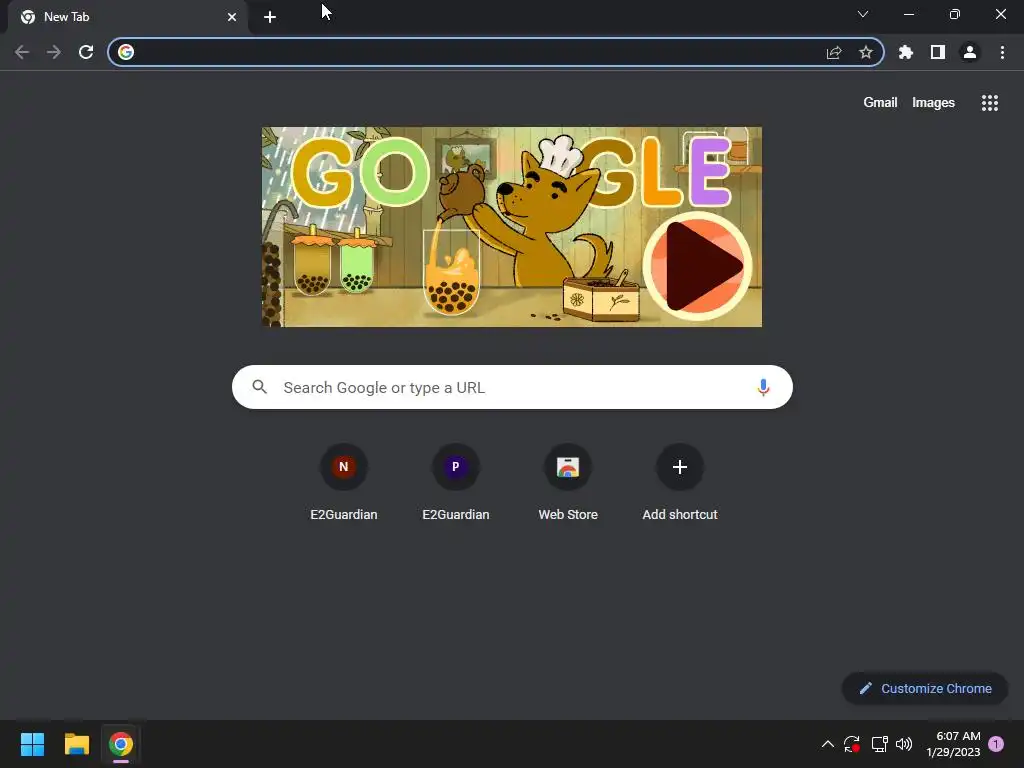Minimize the Chrome window
The image size is (1024, 768).
click(x=908, y=14)
